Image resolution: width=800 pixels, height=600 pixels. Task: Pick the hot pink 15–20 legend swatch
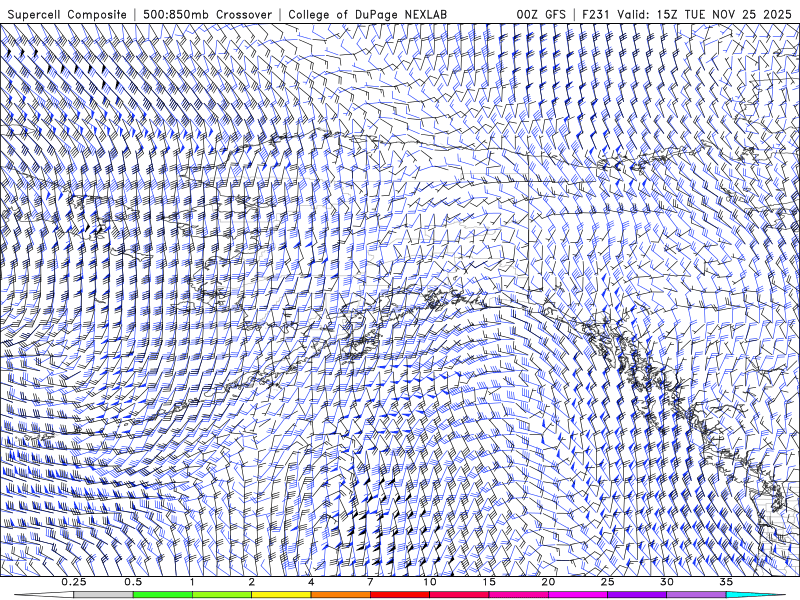[518, 595]
